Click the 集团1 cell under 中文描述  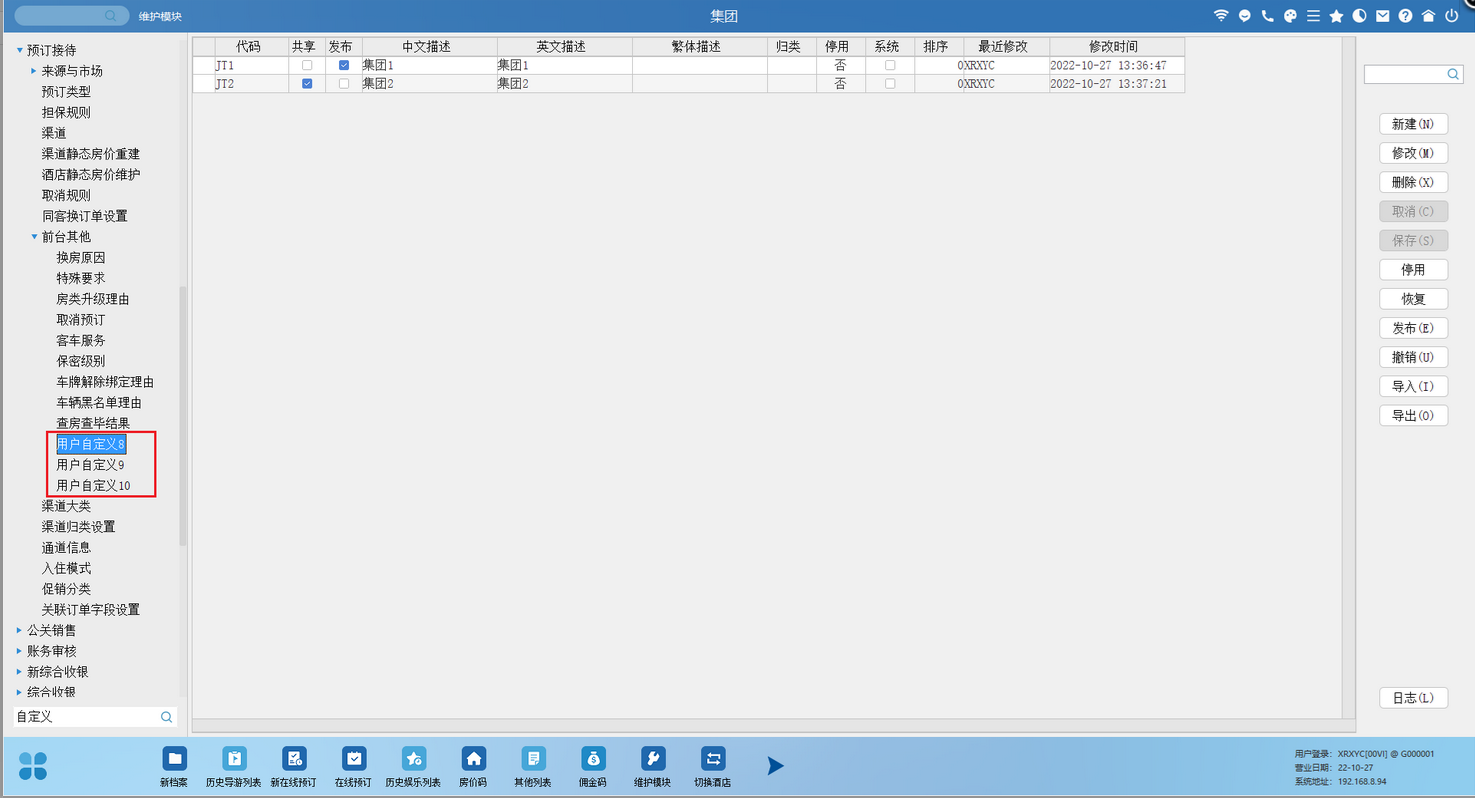(429, 65)
